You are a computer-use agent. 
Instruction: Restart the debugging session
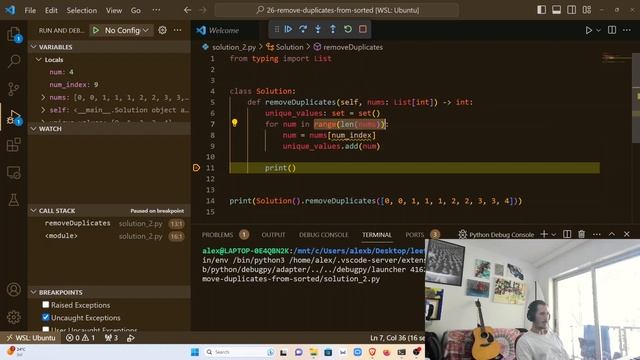[348, 29]
